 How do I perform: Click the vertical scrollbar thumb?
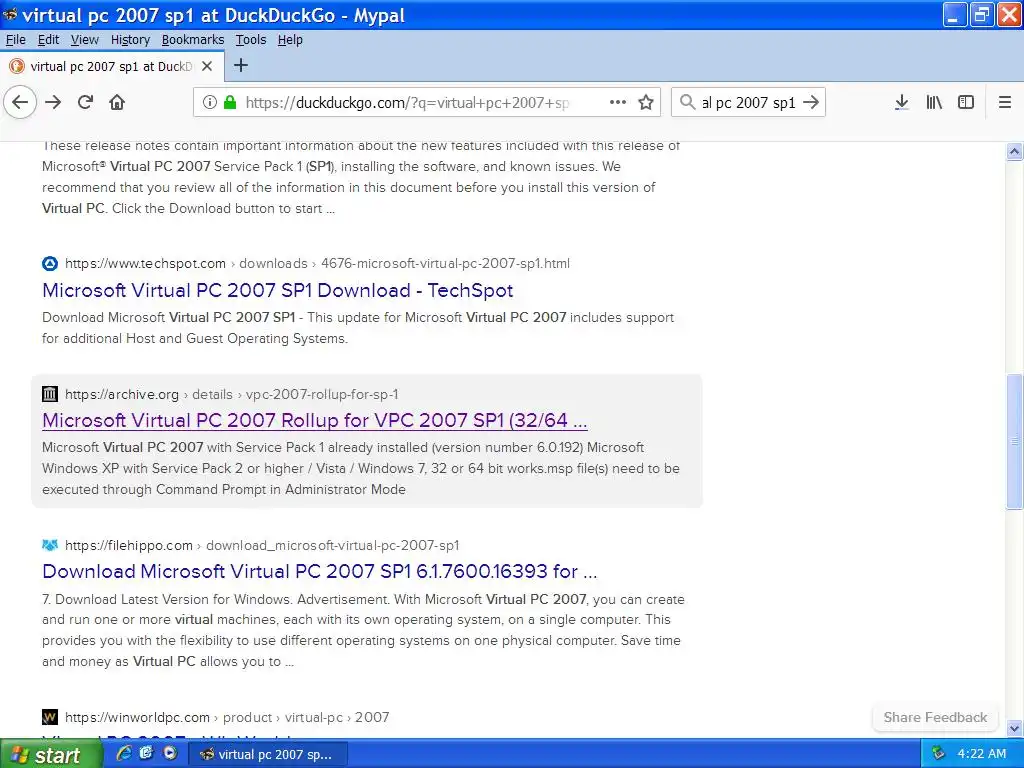point(1014,442)
